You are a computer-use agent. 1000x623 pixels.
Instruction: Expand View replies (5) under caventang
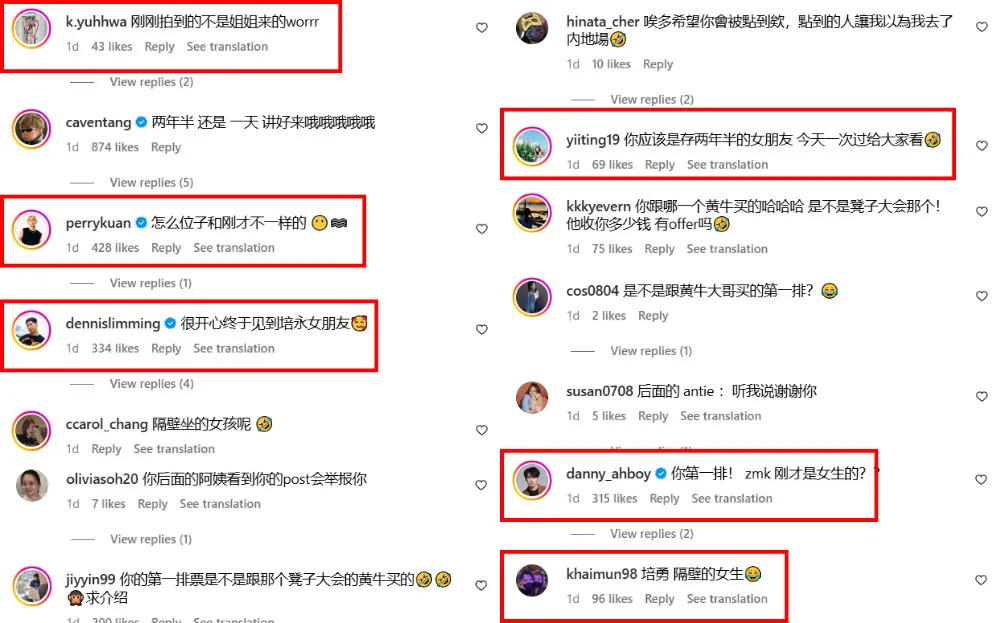tap(151, 182)
